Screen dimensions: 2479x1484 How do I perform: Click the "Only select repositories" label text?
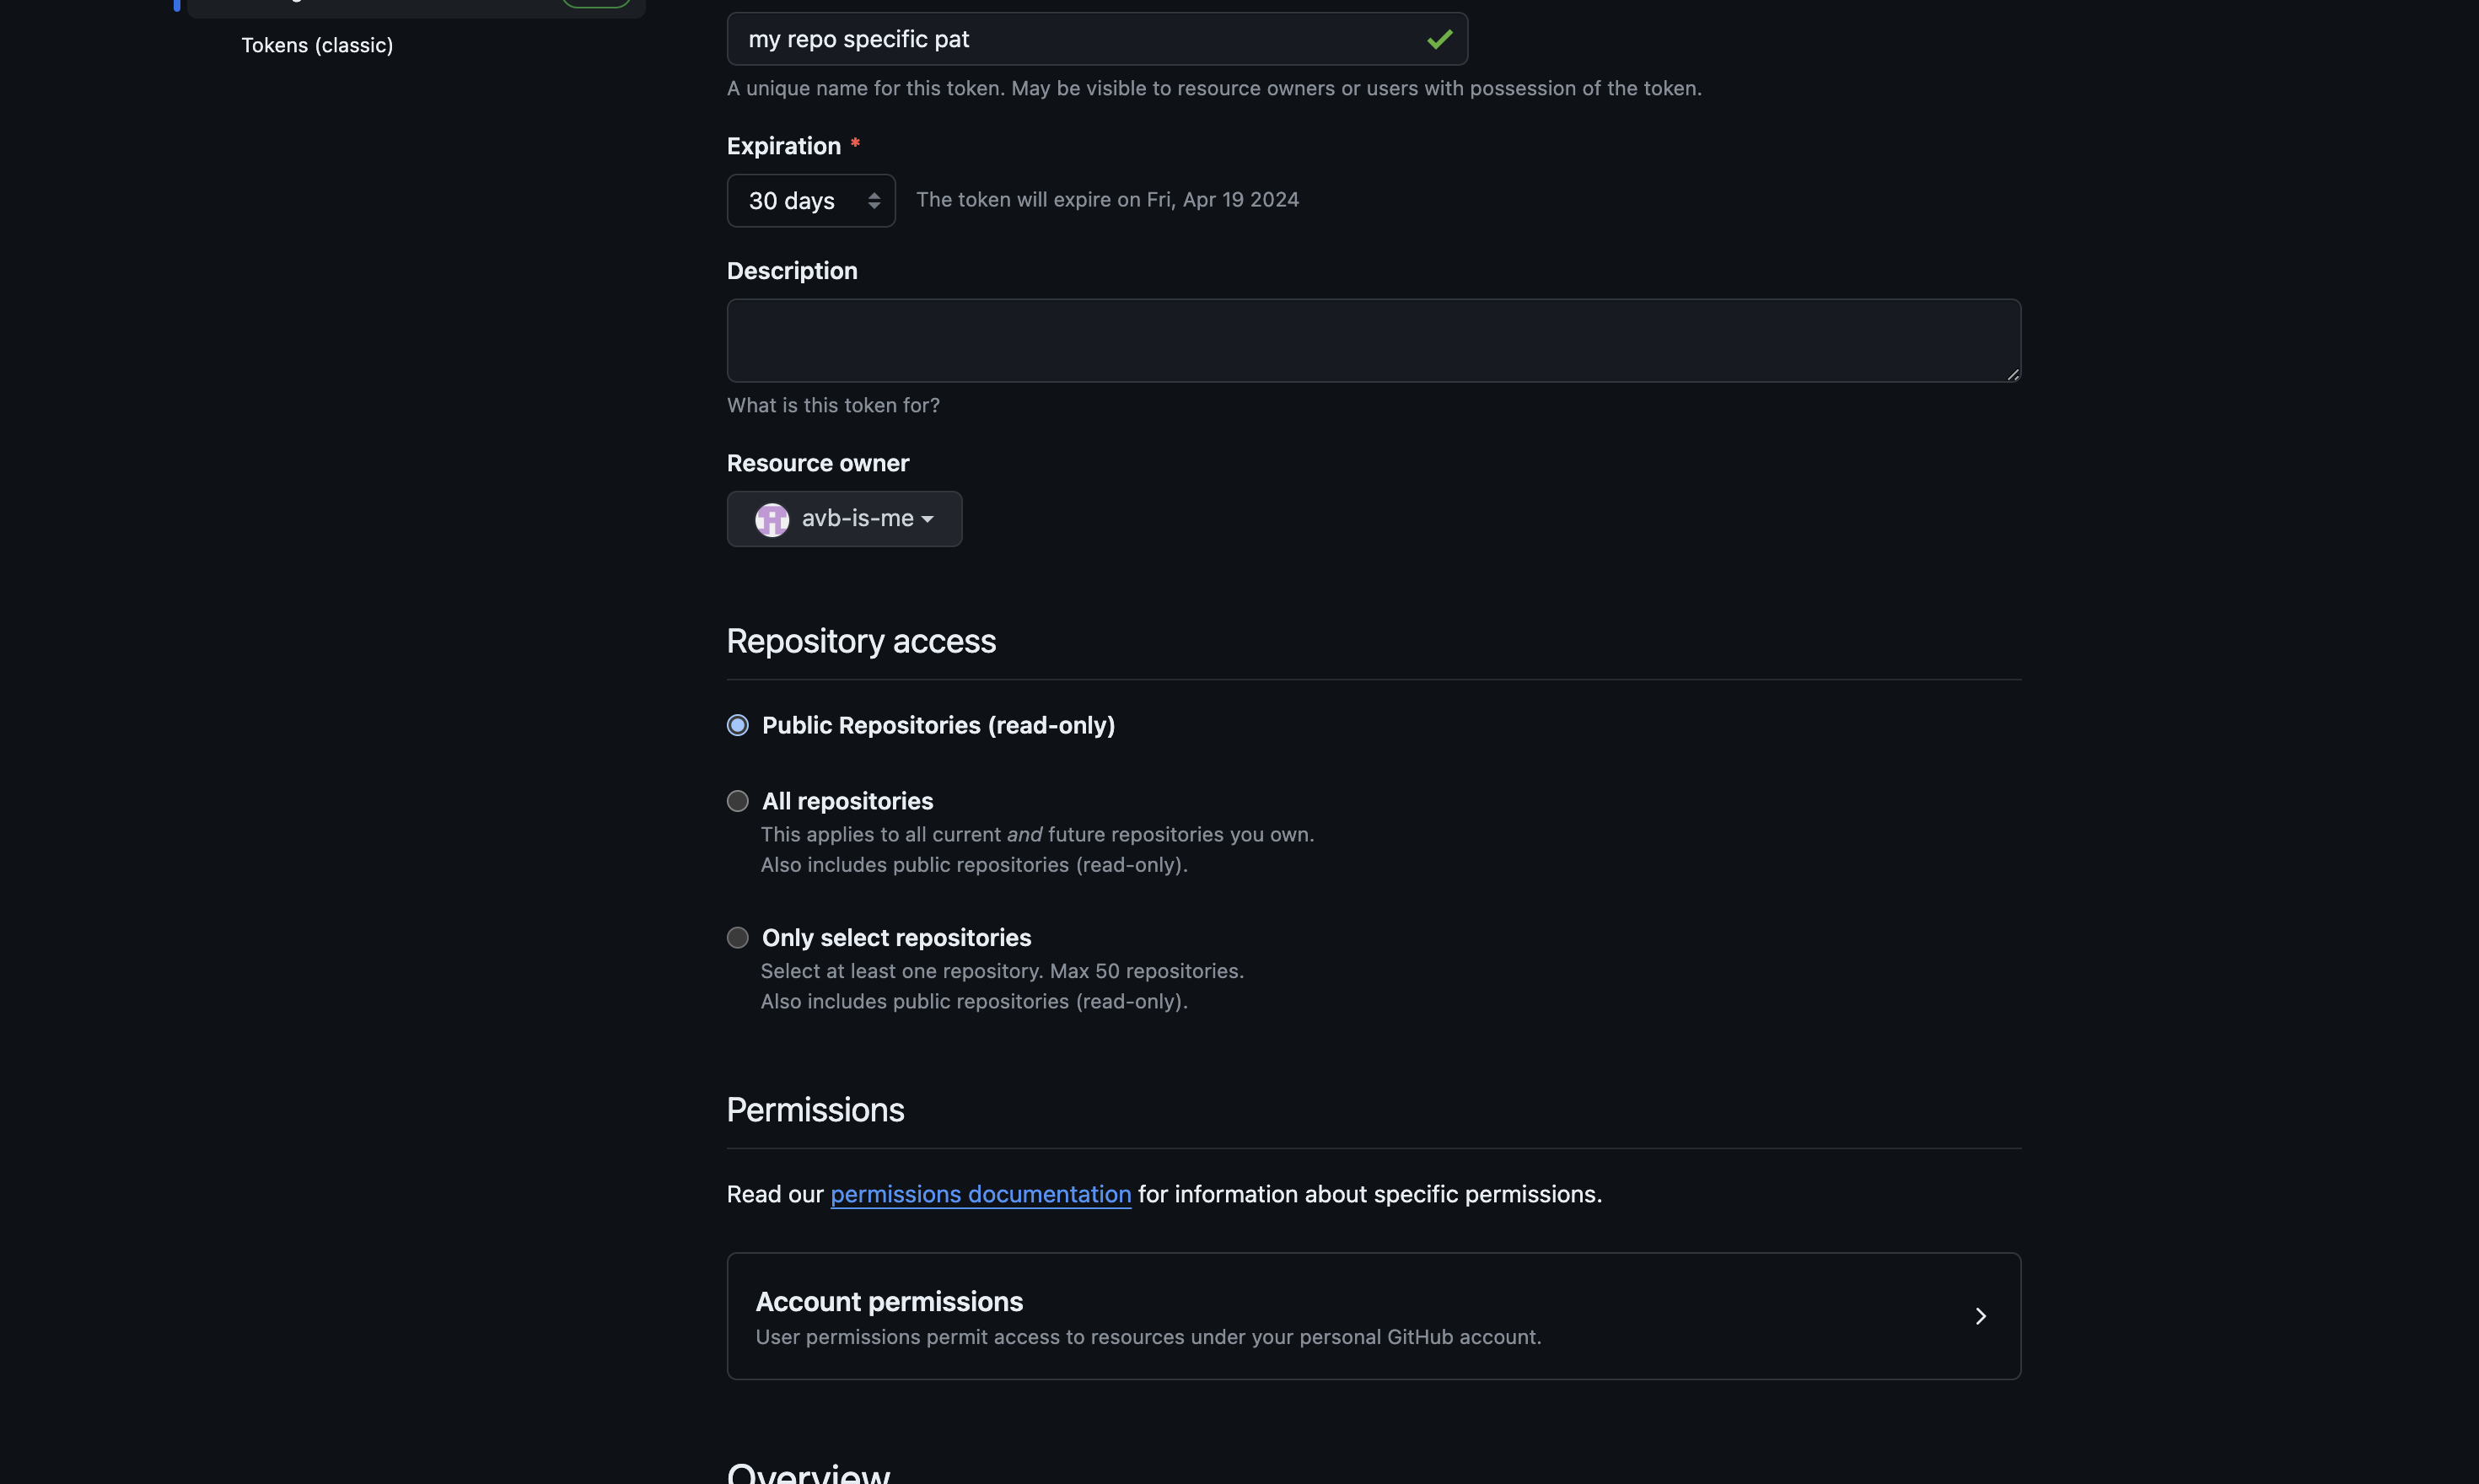[896, 937]
